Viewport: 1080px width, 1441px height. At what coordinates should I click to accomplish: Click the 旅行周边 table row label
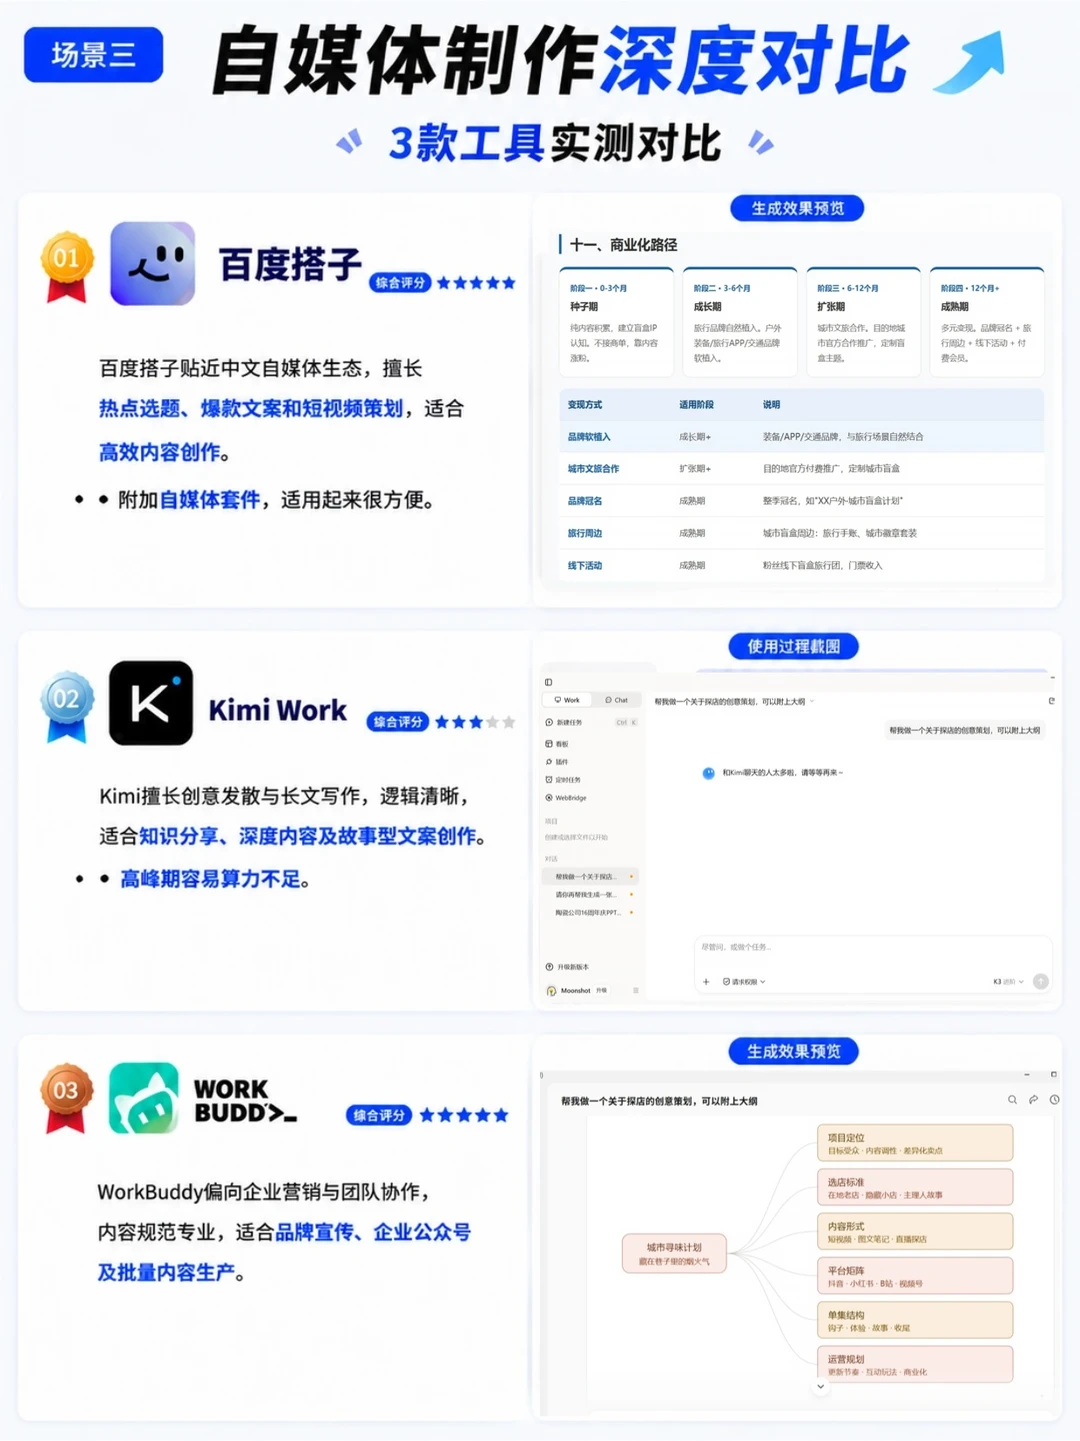585,533
